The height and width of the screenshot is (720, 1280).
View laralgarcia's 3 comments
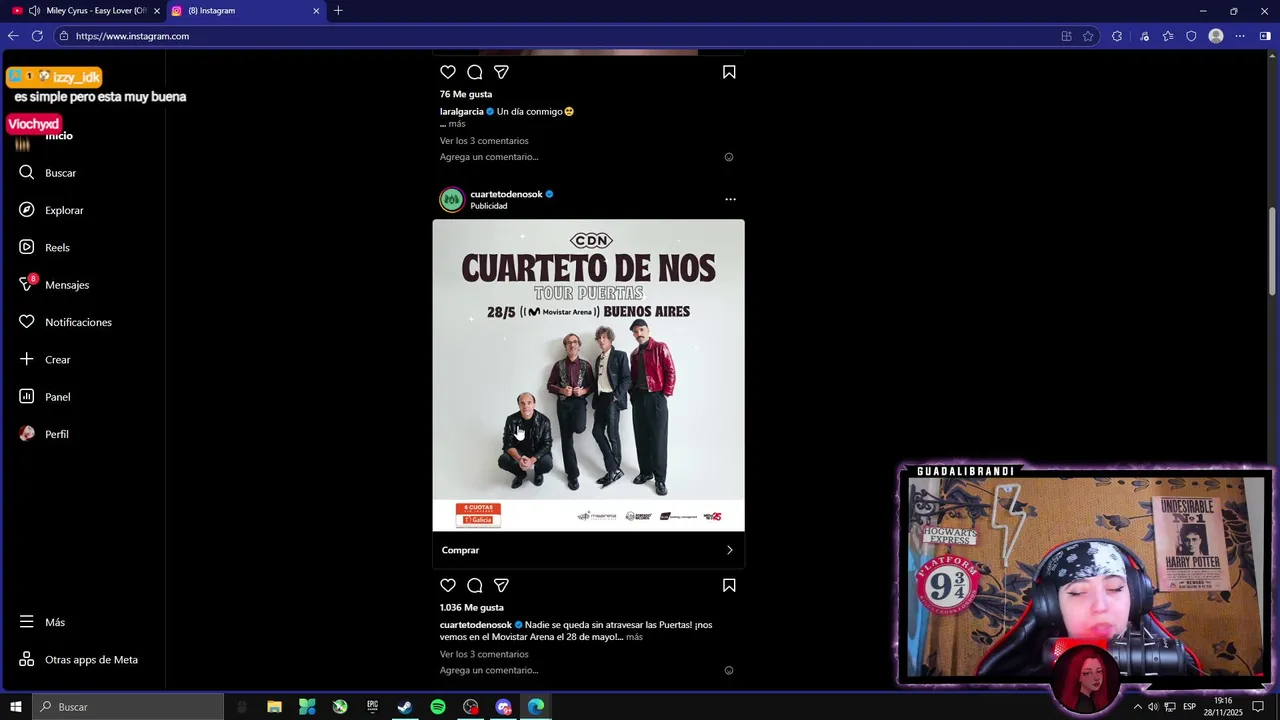[x=484, y=141]
